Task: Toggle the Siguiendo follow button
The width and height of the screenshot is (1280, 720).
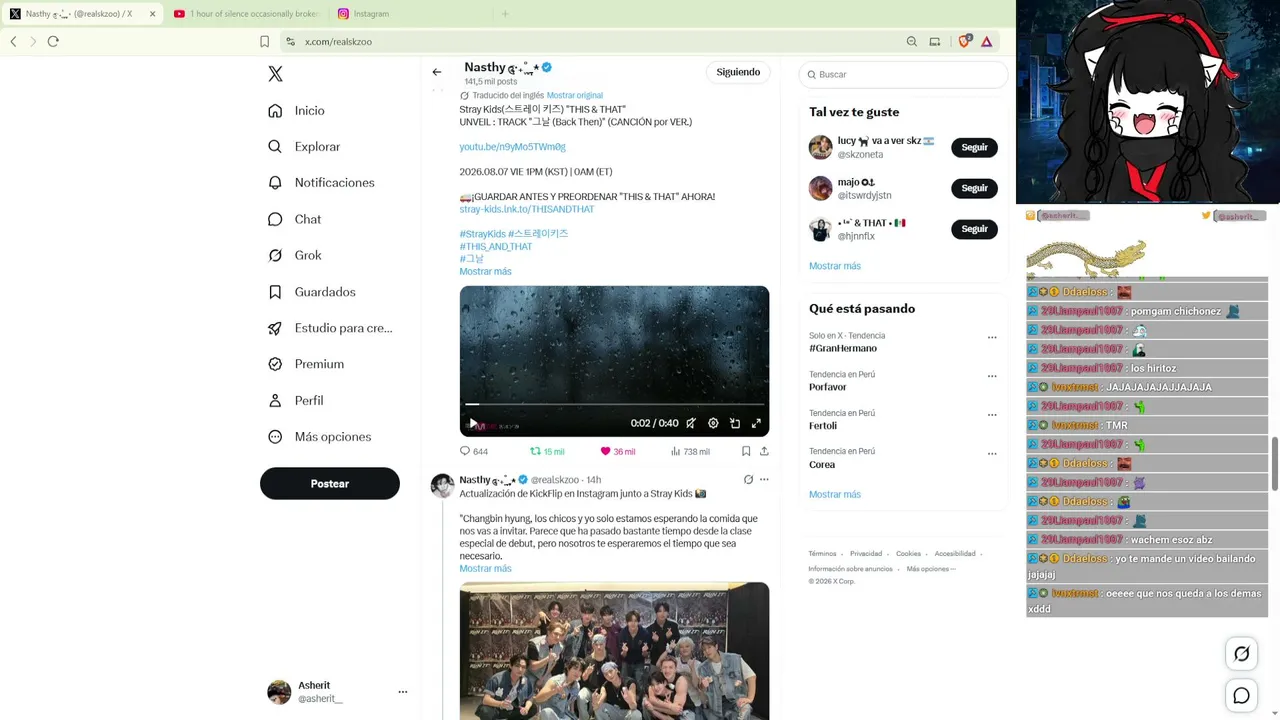Action: click(738, 72)
